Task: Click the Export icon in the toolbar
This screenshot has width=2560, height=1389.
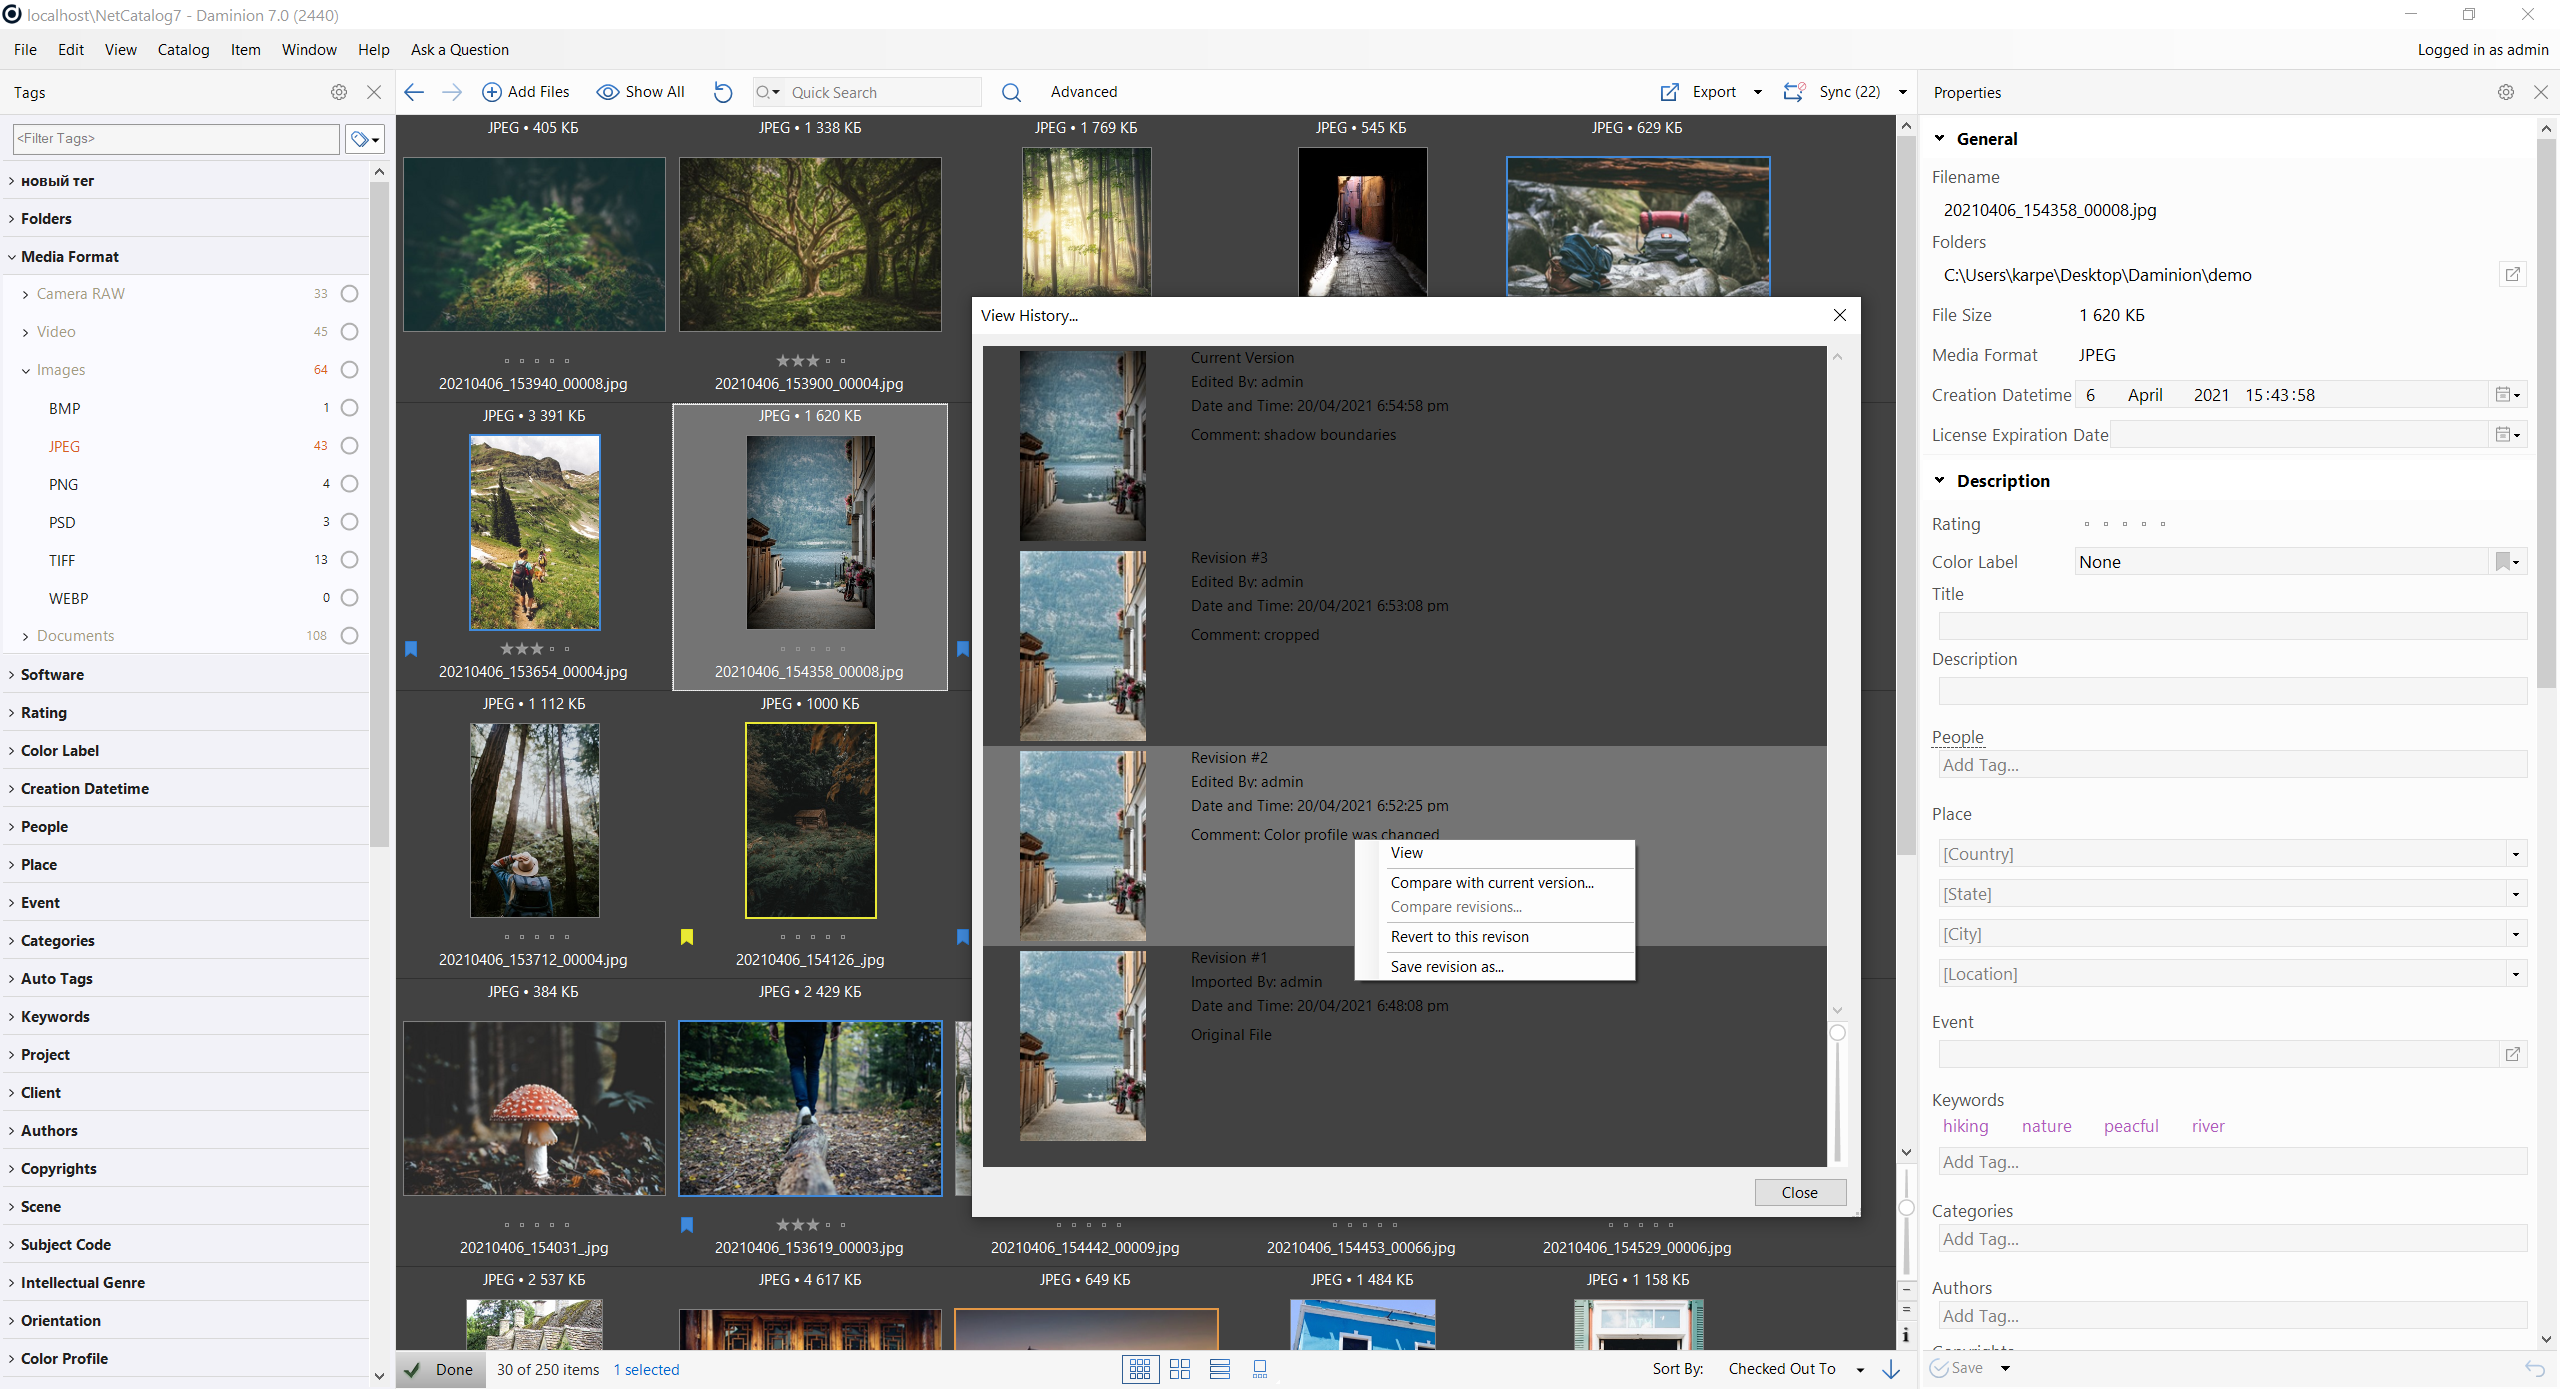Action: tap(1669, 91)
